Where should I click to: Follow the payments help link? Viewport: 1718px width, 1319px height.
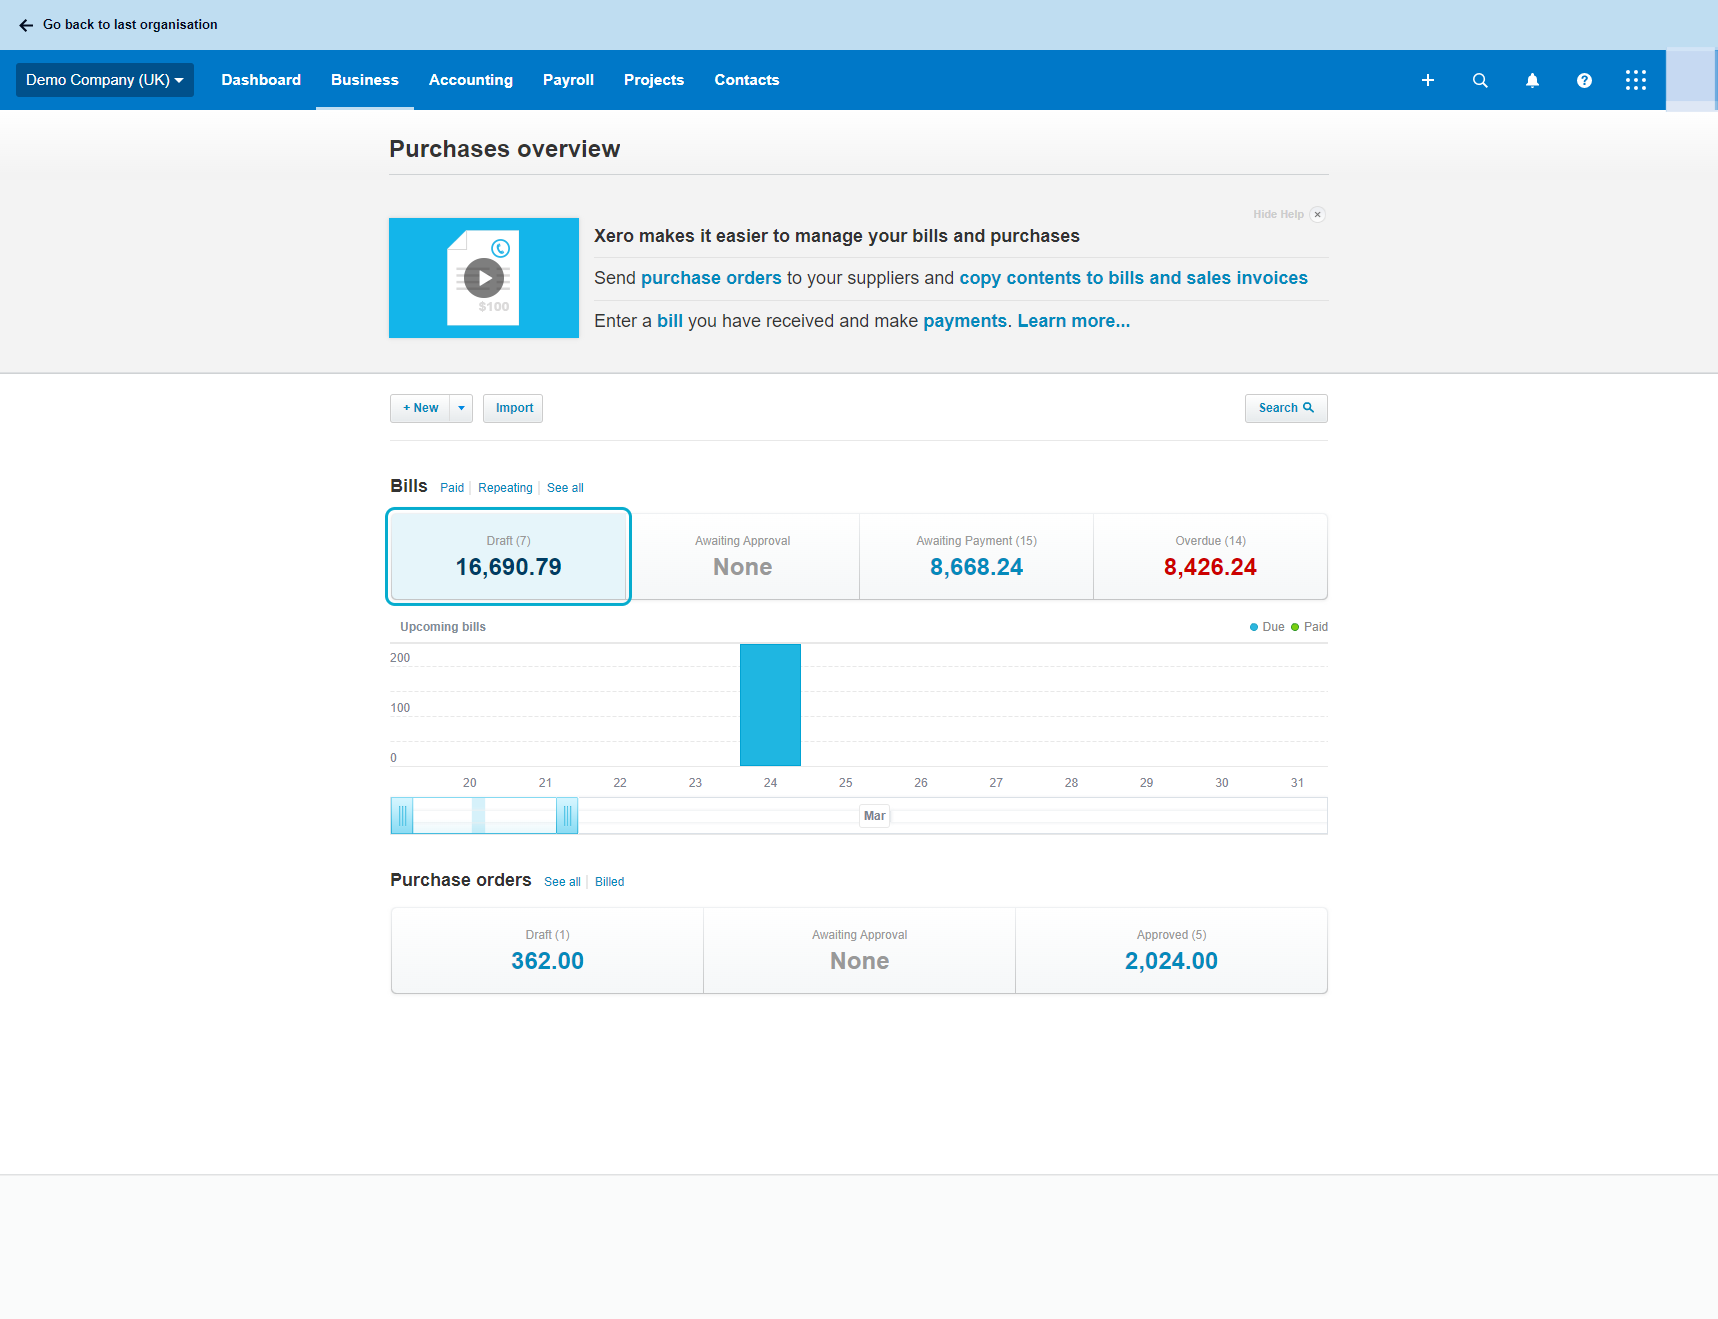(x=965, y=321)
